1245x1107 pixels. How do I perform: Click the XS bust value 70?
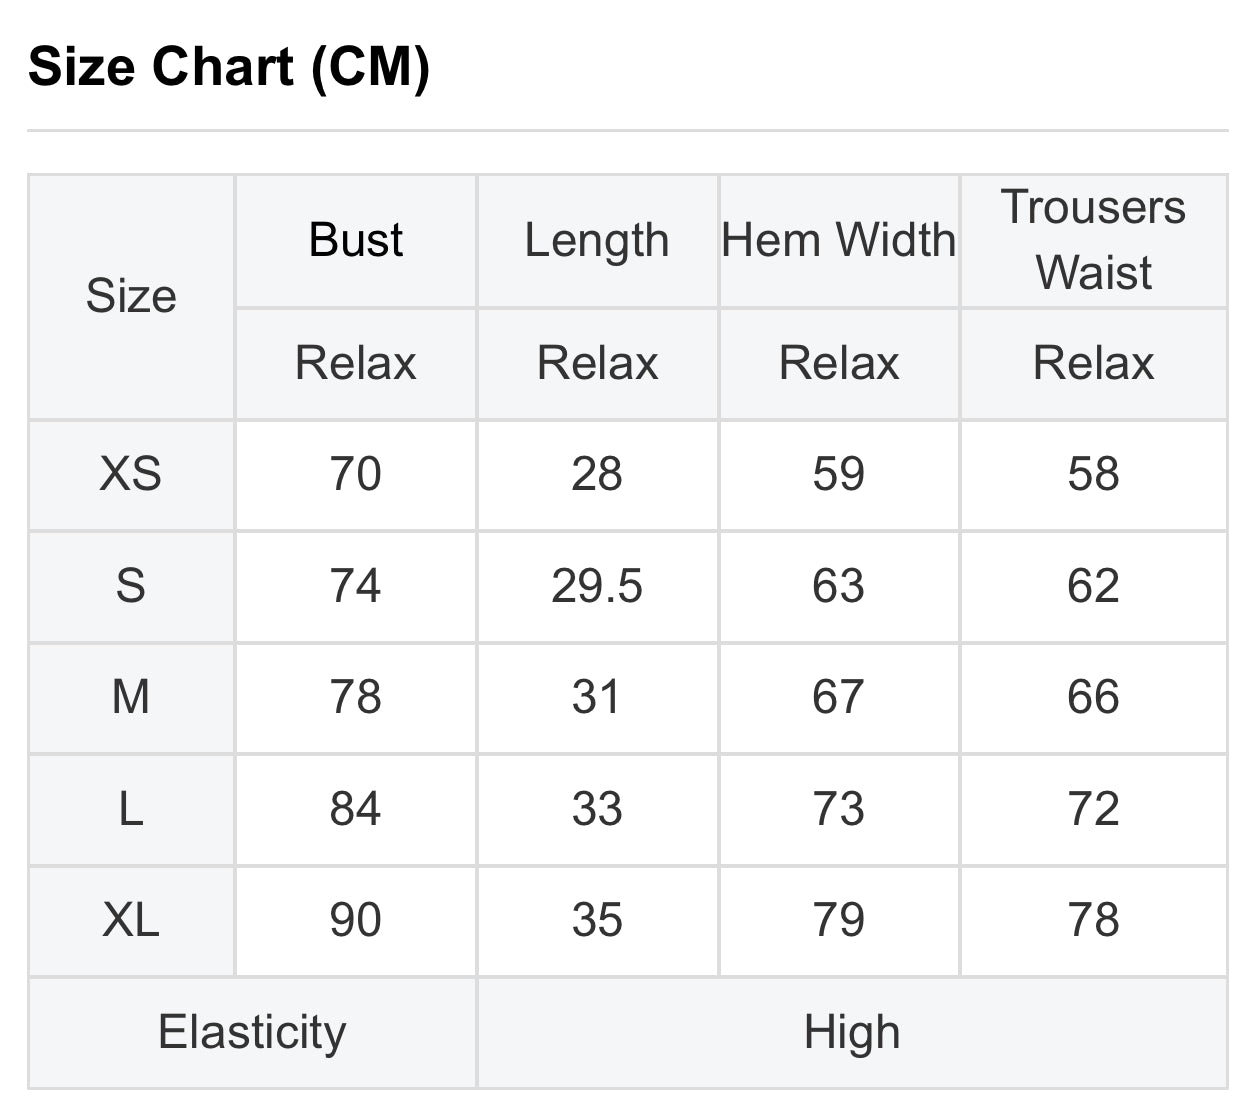pos(356,474)
